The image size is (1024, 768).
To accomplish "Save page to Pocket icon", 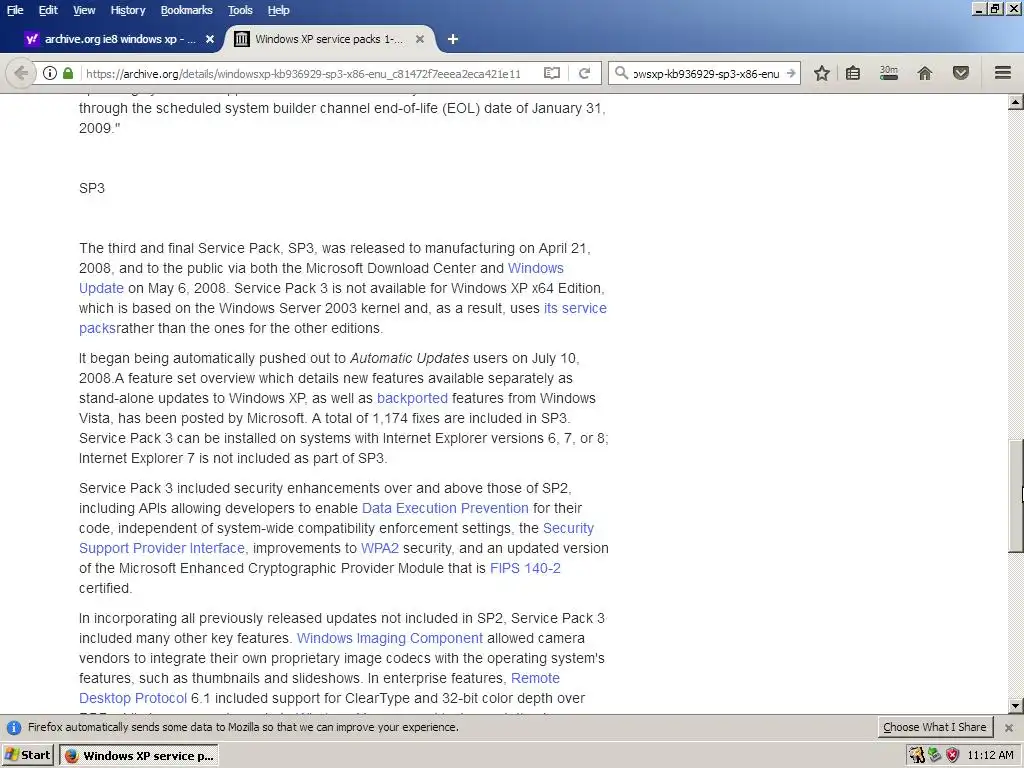I will 961,73.
